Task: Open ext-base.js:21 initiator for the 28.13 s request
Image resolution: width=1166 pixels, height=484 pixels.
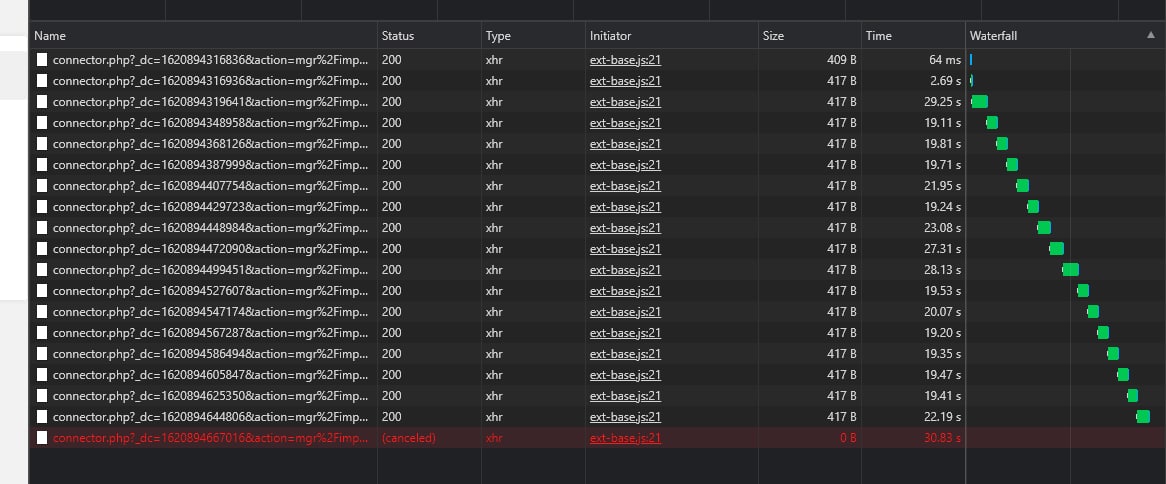Action: (x=625, y=270)
